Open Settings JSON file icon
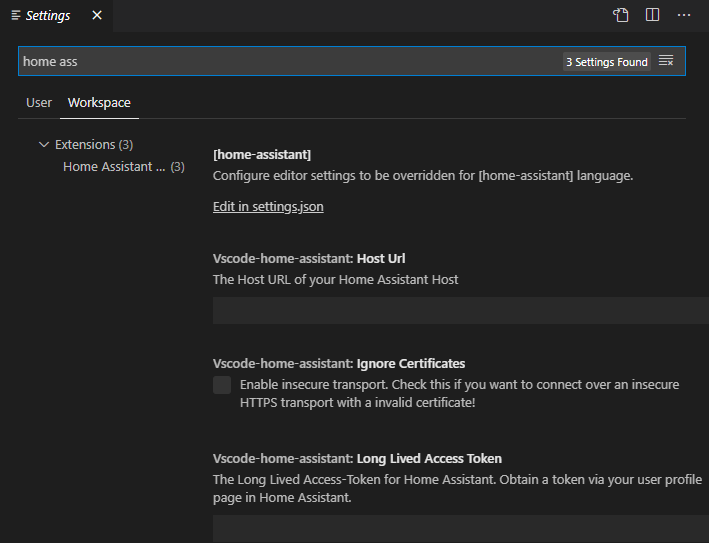 [x=621, y=15]
